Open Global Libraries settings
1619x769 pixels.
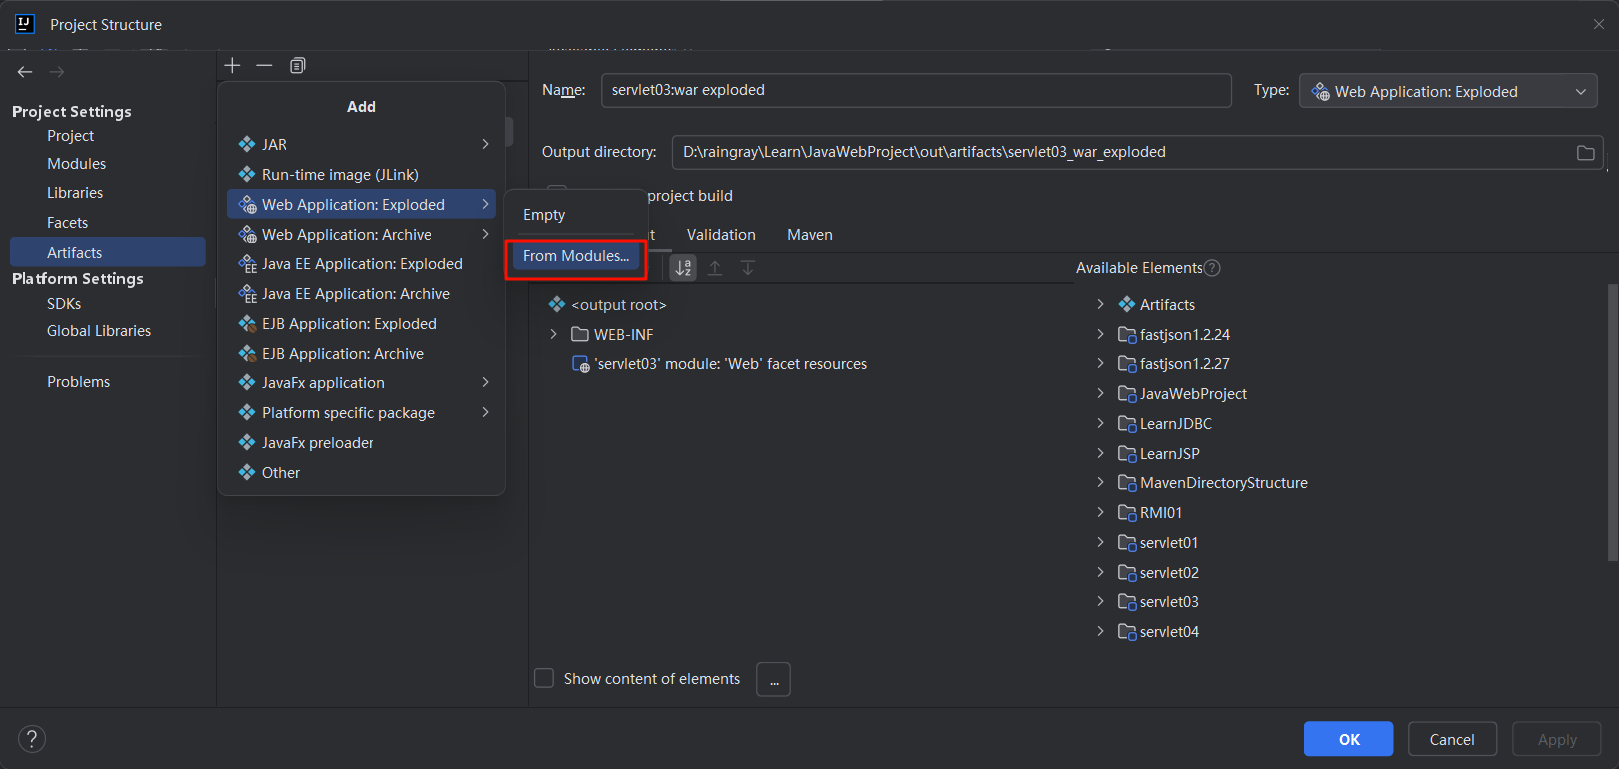[x=99, y=331]
